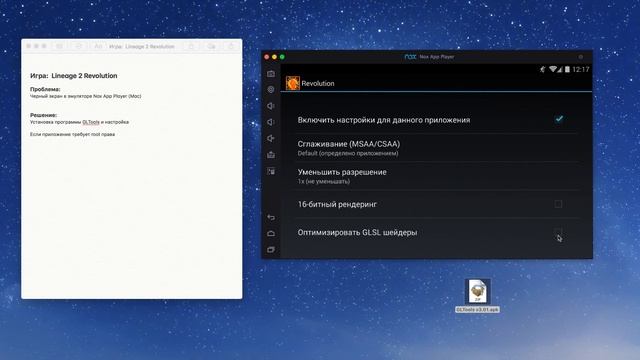The image size is (640, 360).
Task: Click 'Включить настройки для данного приложения' label
Action: pyautogui.click(x=384, y=120)
